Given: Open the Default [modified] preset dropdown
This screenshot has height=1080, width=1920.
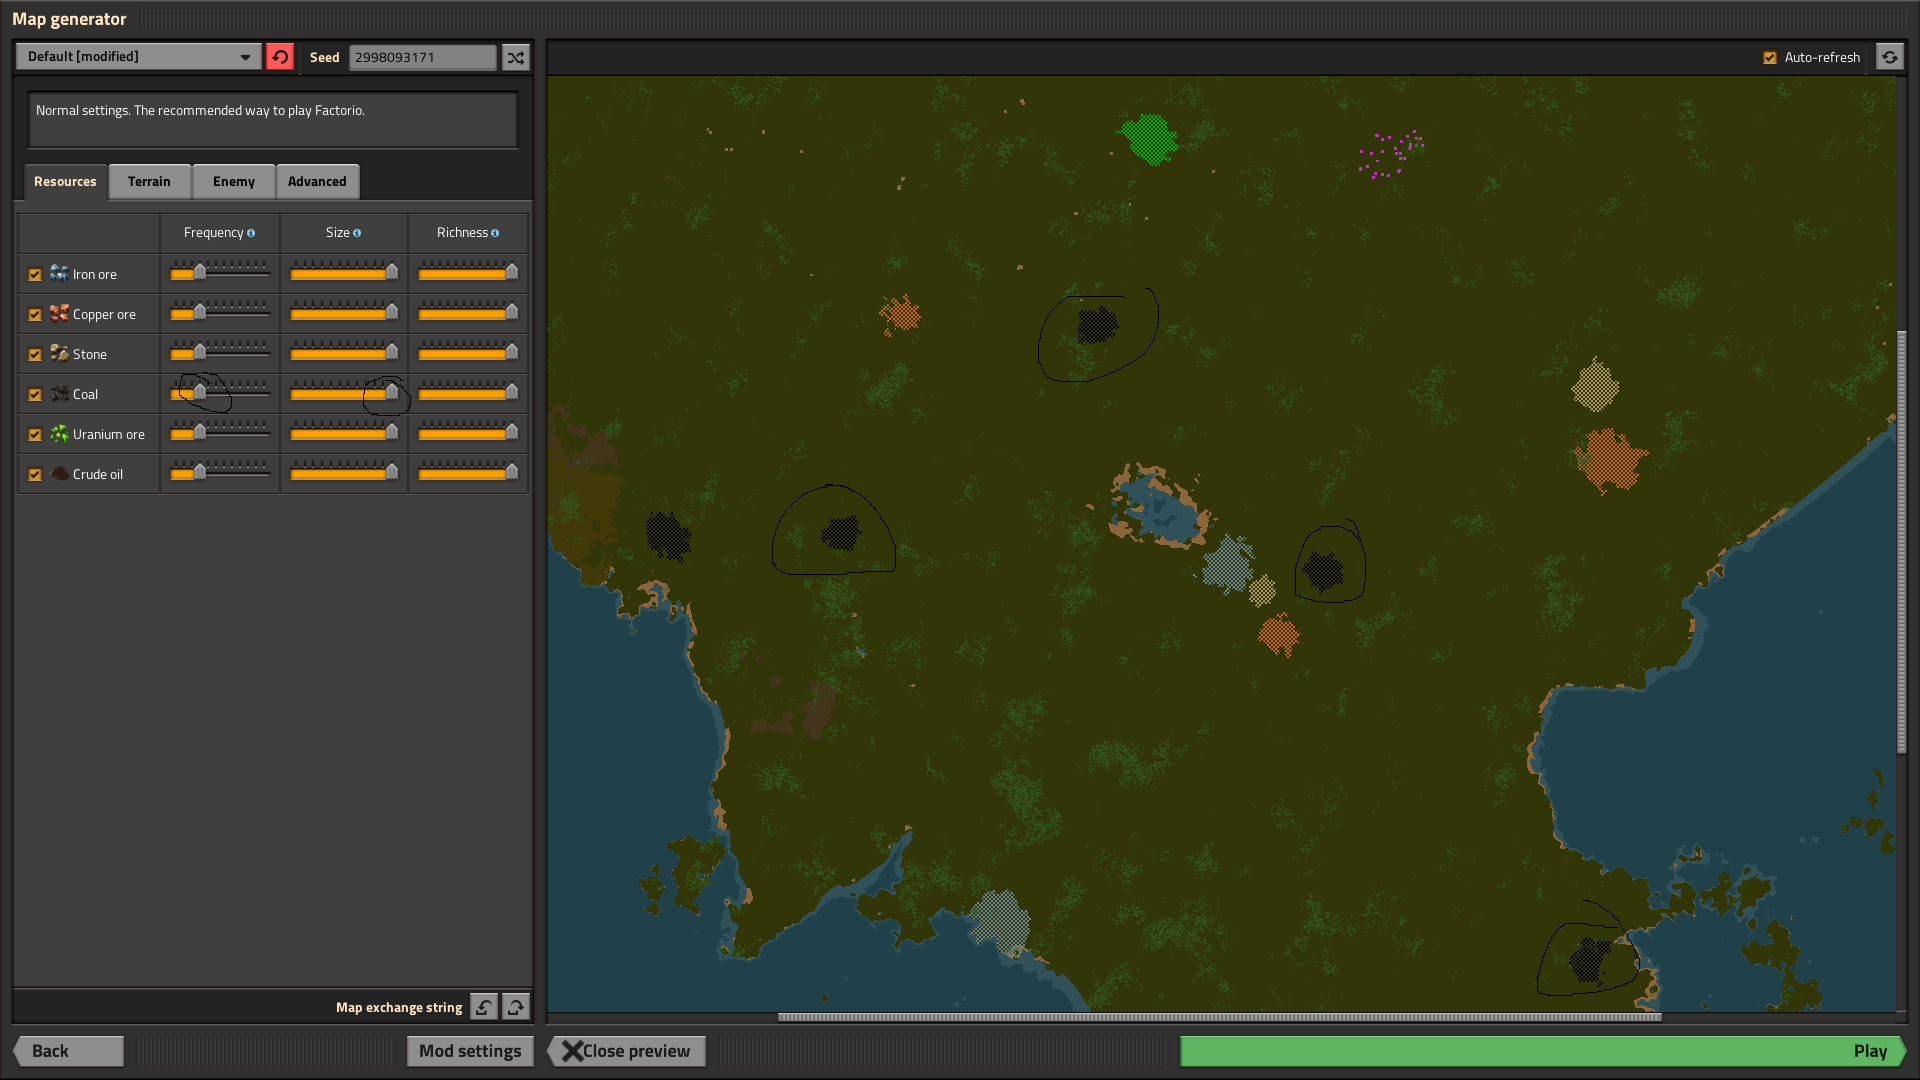Looking at the screenshot, I should coord(139,57).
